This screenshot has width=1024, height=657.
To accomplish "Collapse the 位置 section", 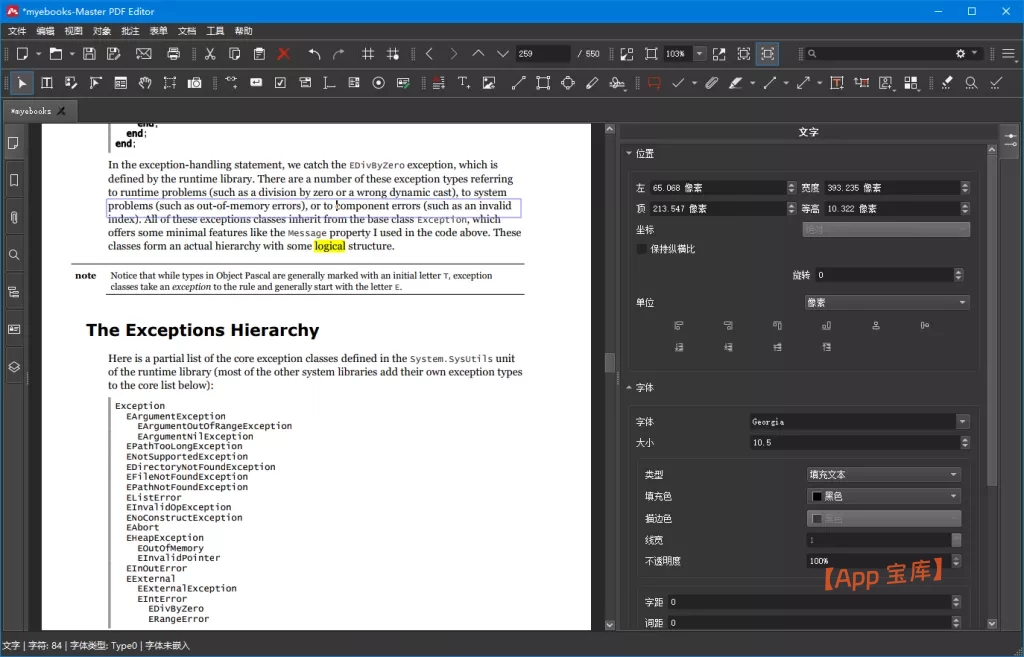I will point(629,154).
